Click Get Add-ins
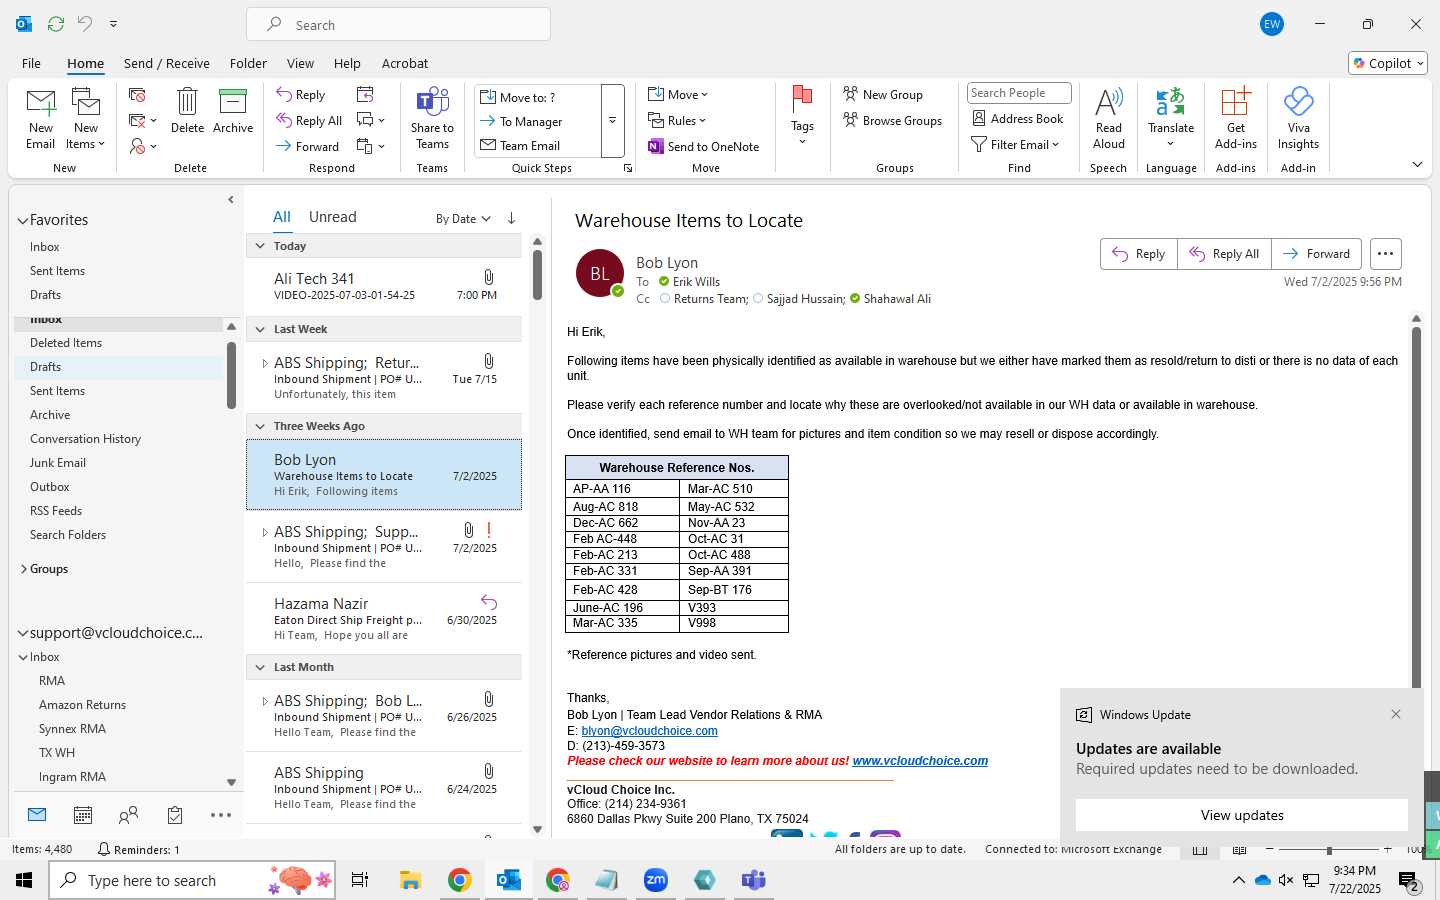The height and width of the screenshot is (900, 1440). pyautogui.click(x=1236, y=119)
